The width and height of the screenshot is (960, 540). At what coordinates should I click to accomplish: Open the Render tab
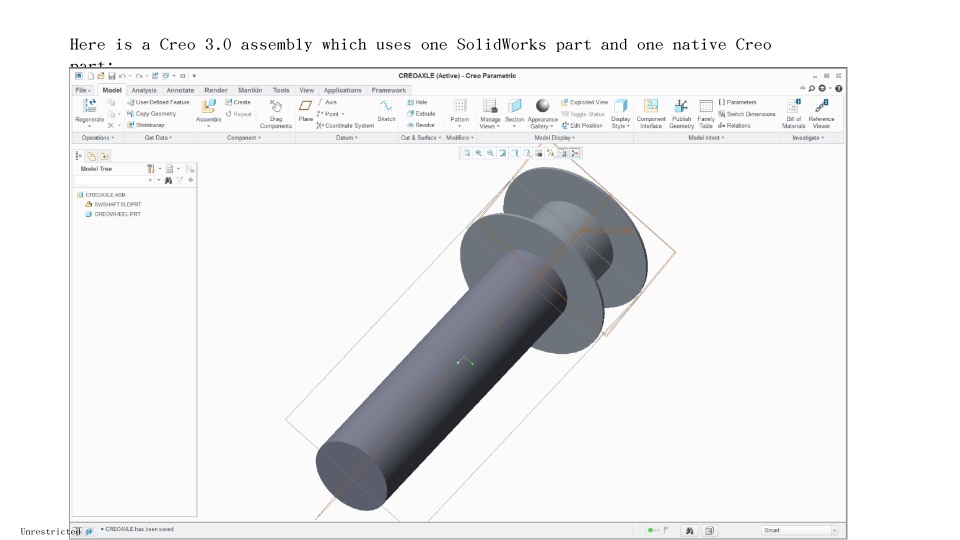point(216,90)
